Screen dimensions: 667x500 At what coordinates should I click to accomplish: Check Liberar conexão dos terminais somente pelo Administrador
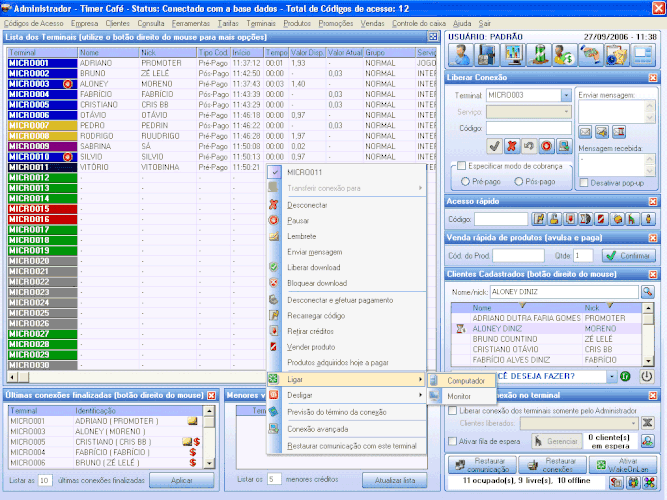point(453,411)
